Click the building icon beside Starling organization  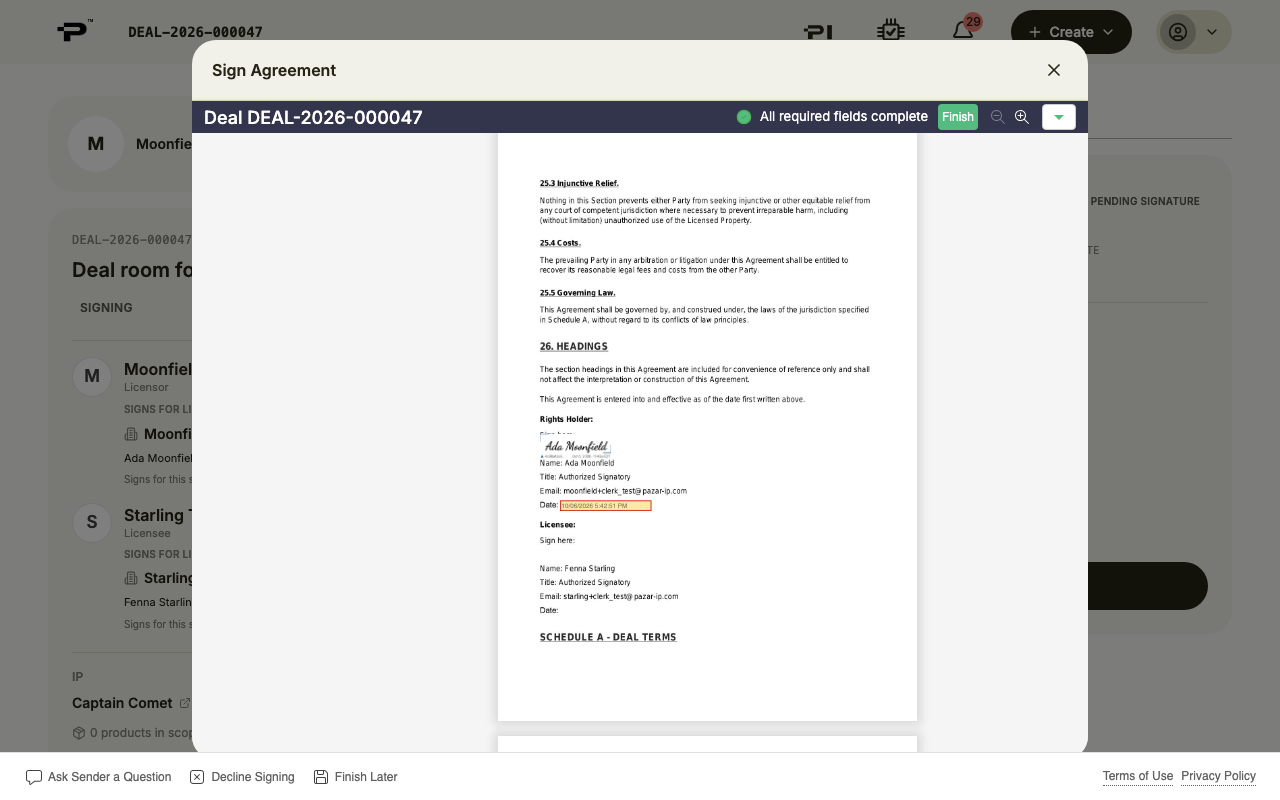(x=131, y=578)
